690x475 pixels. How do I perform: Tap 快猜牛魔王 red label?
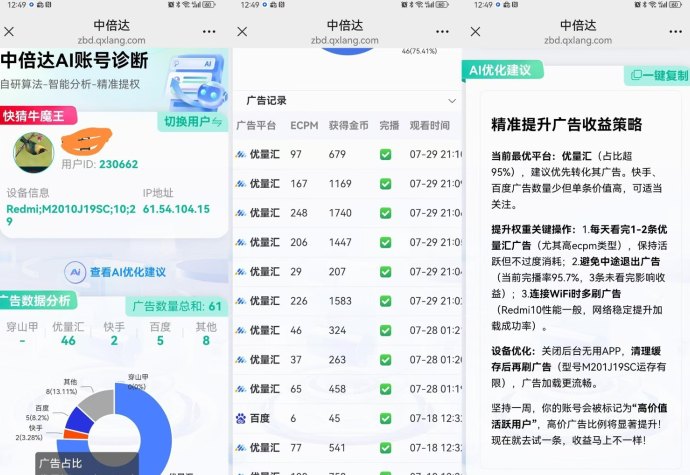38,116
